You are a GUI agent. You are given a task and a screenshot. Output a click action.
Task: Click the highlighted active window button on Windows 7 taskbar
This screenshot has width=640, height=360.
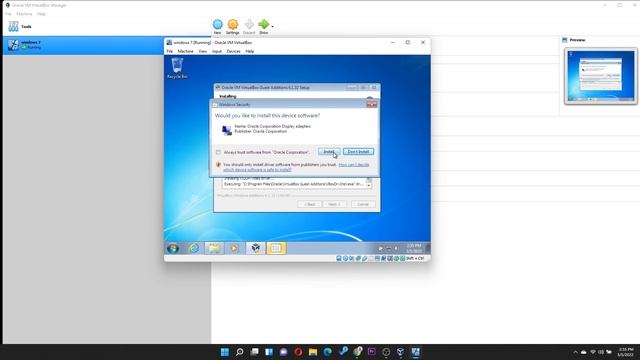[x=276, y=248]
